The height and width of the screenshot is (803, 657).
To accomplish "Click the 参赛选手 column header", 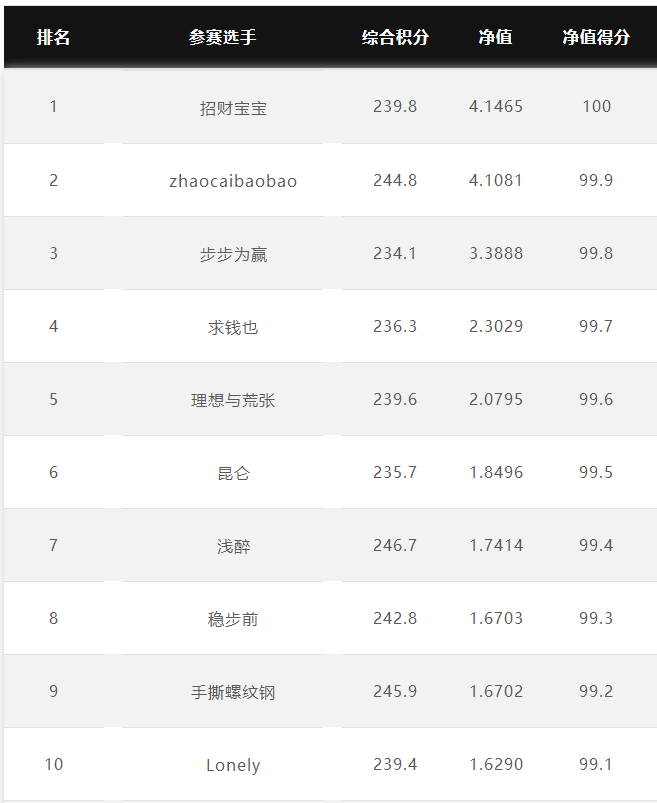I will (x=223, y=37).
